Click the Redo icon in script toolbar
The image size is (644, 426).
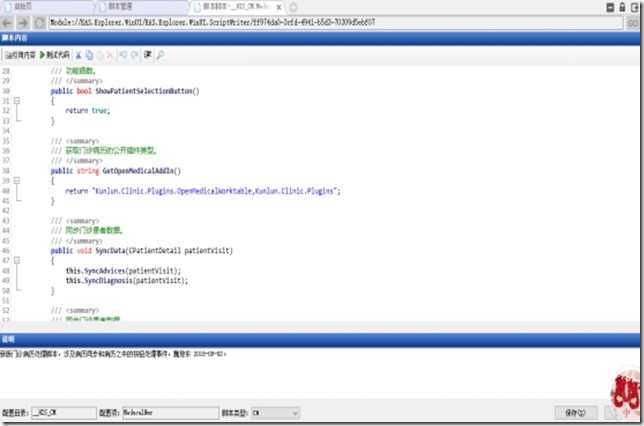134,55
